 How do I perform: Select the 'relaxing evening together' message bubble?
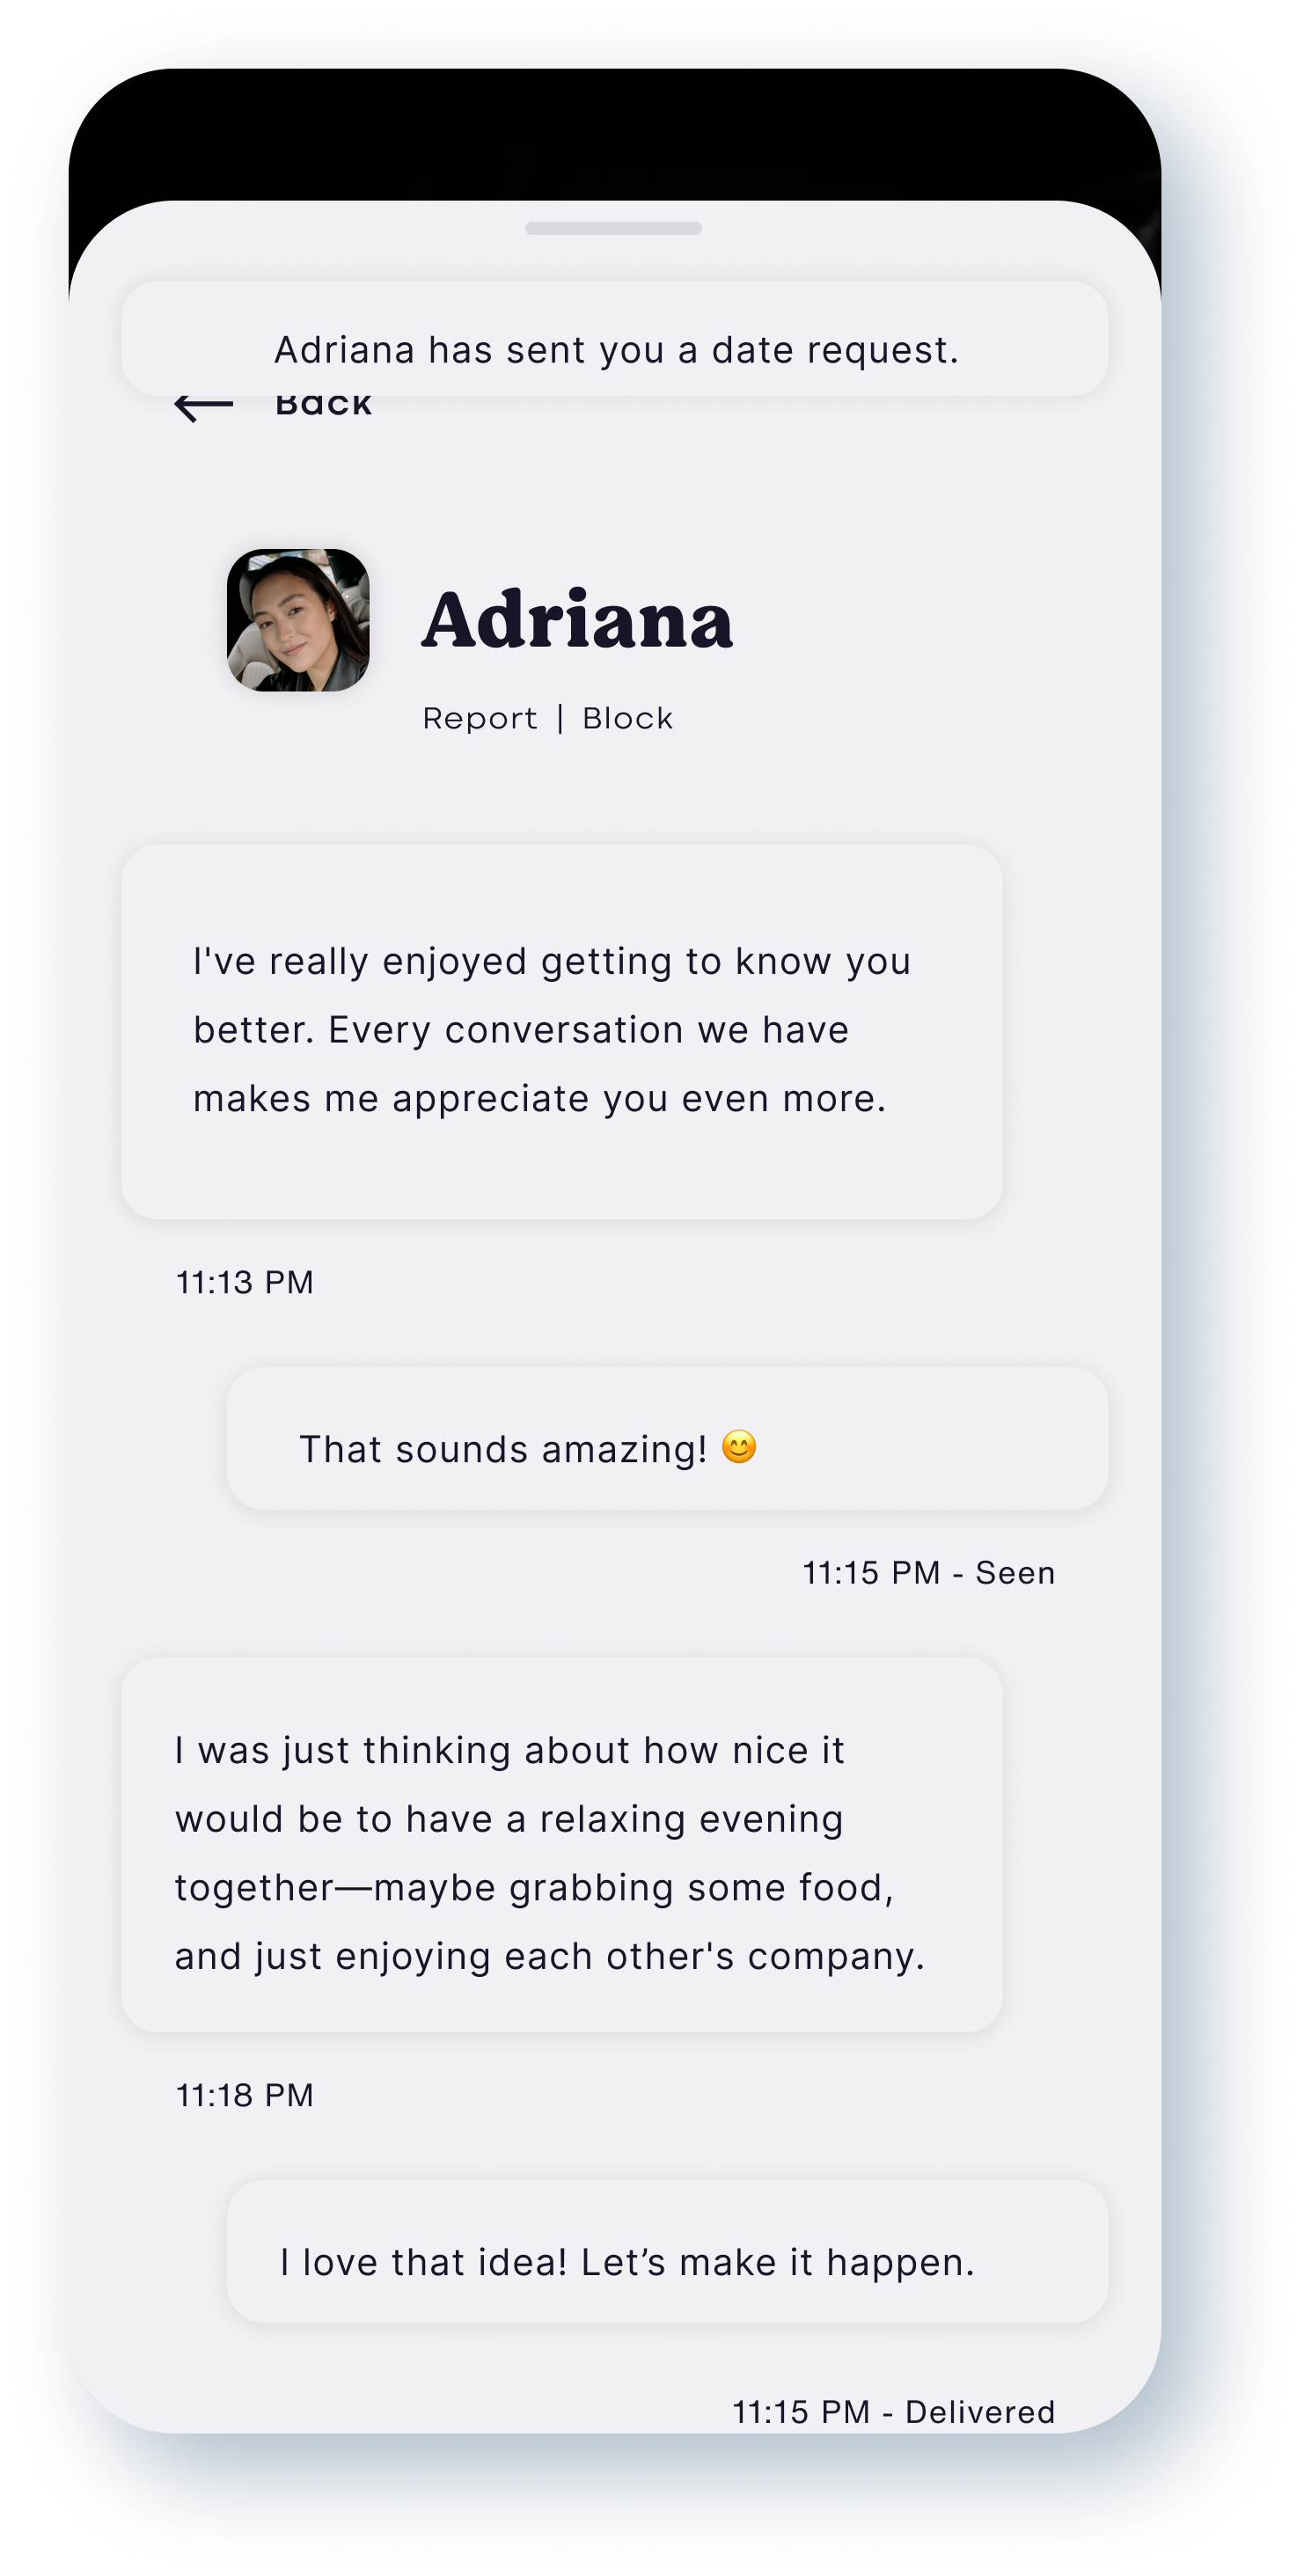[x=562, y=1845]
